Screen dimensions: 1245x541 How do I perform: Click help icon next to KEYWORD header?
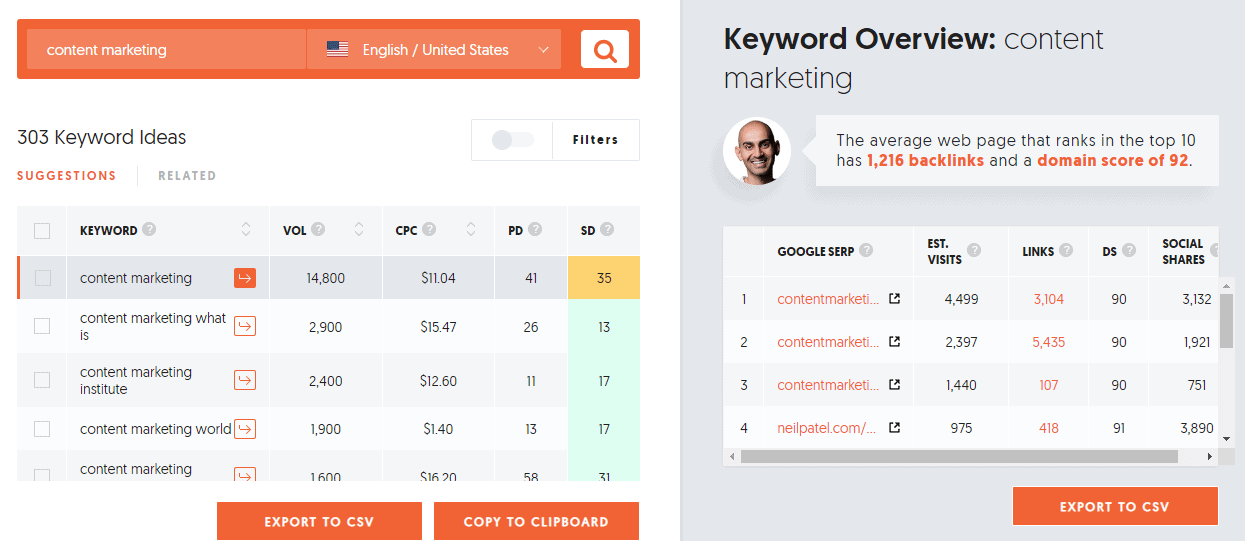click(149, 230)
